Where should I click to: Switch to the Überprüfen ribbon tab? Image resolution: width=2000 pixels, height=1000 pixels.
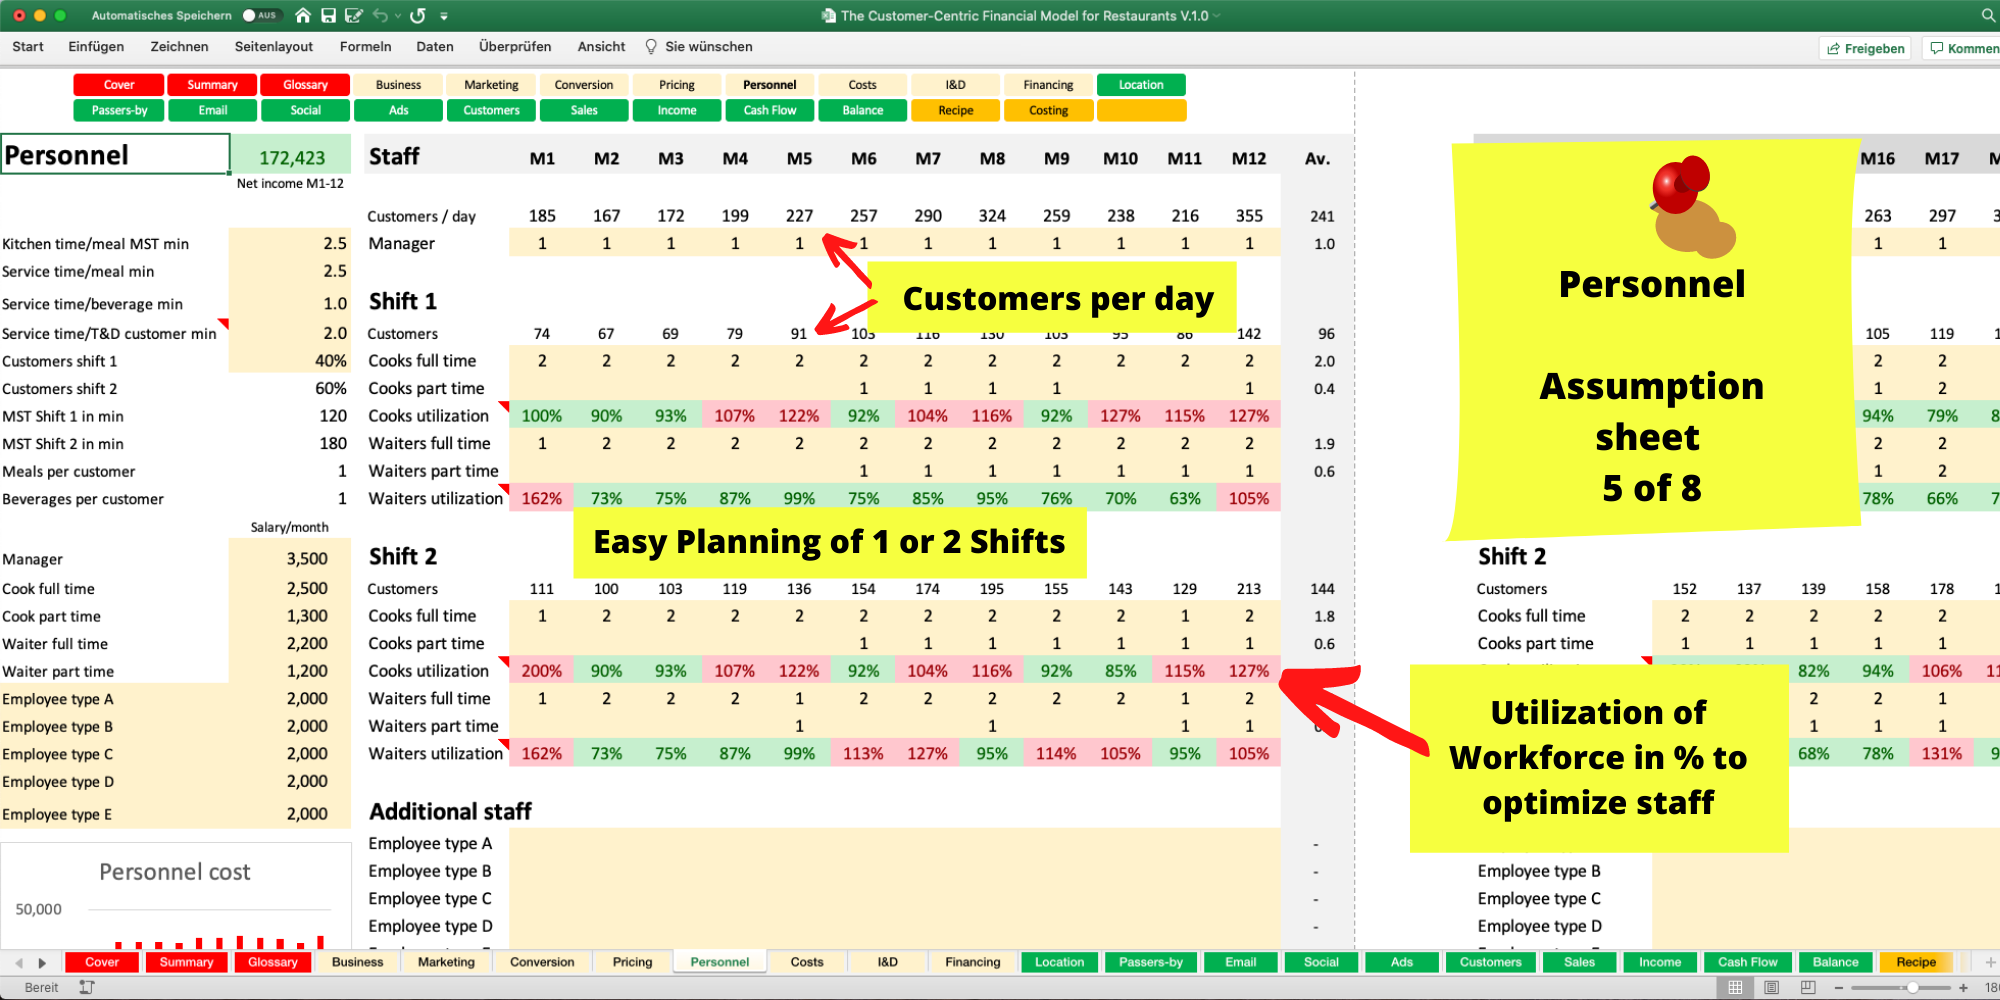tap(515, 47)
